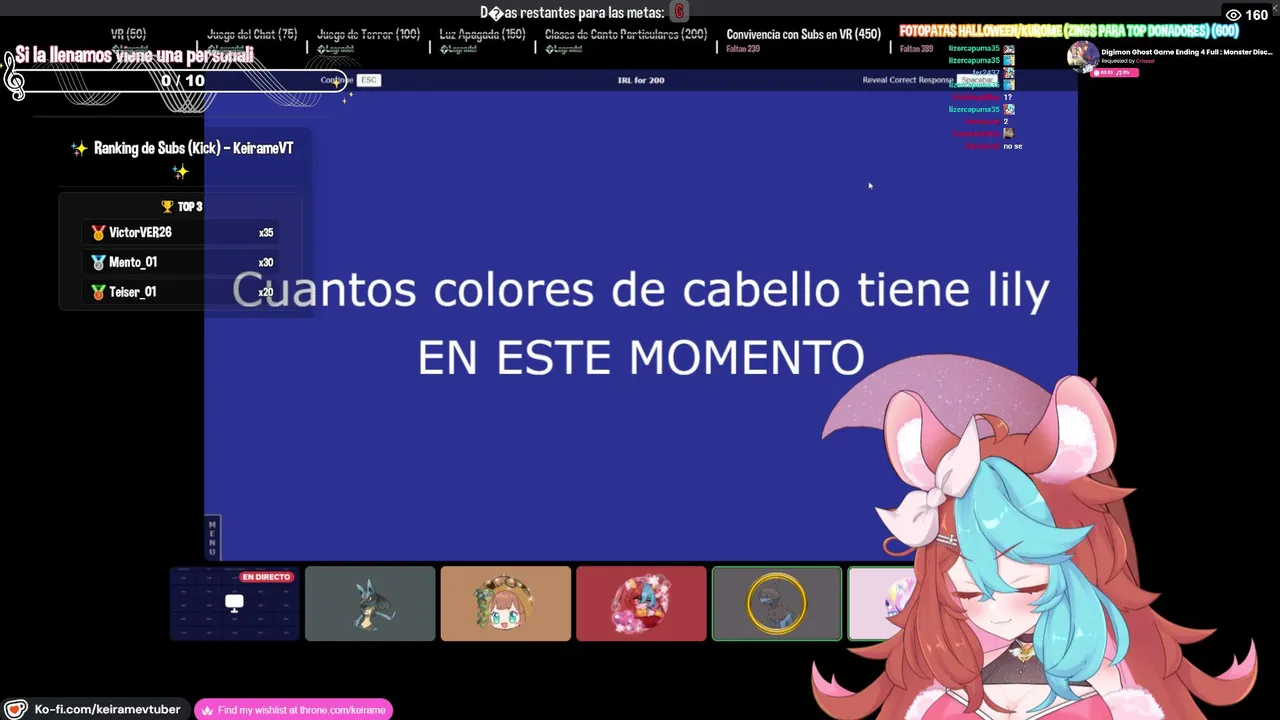Click the Ranking de Subs (Kick) heading

(x=193, y=148)
